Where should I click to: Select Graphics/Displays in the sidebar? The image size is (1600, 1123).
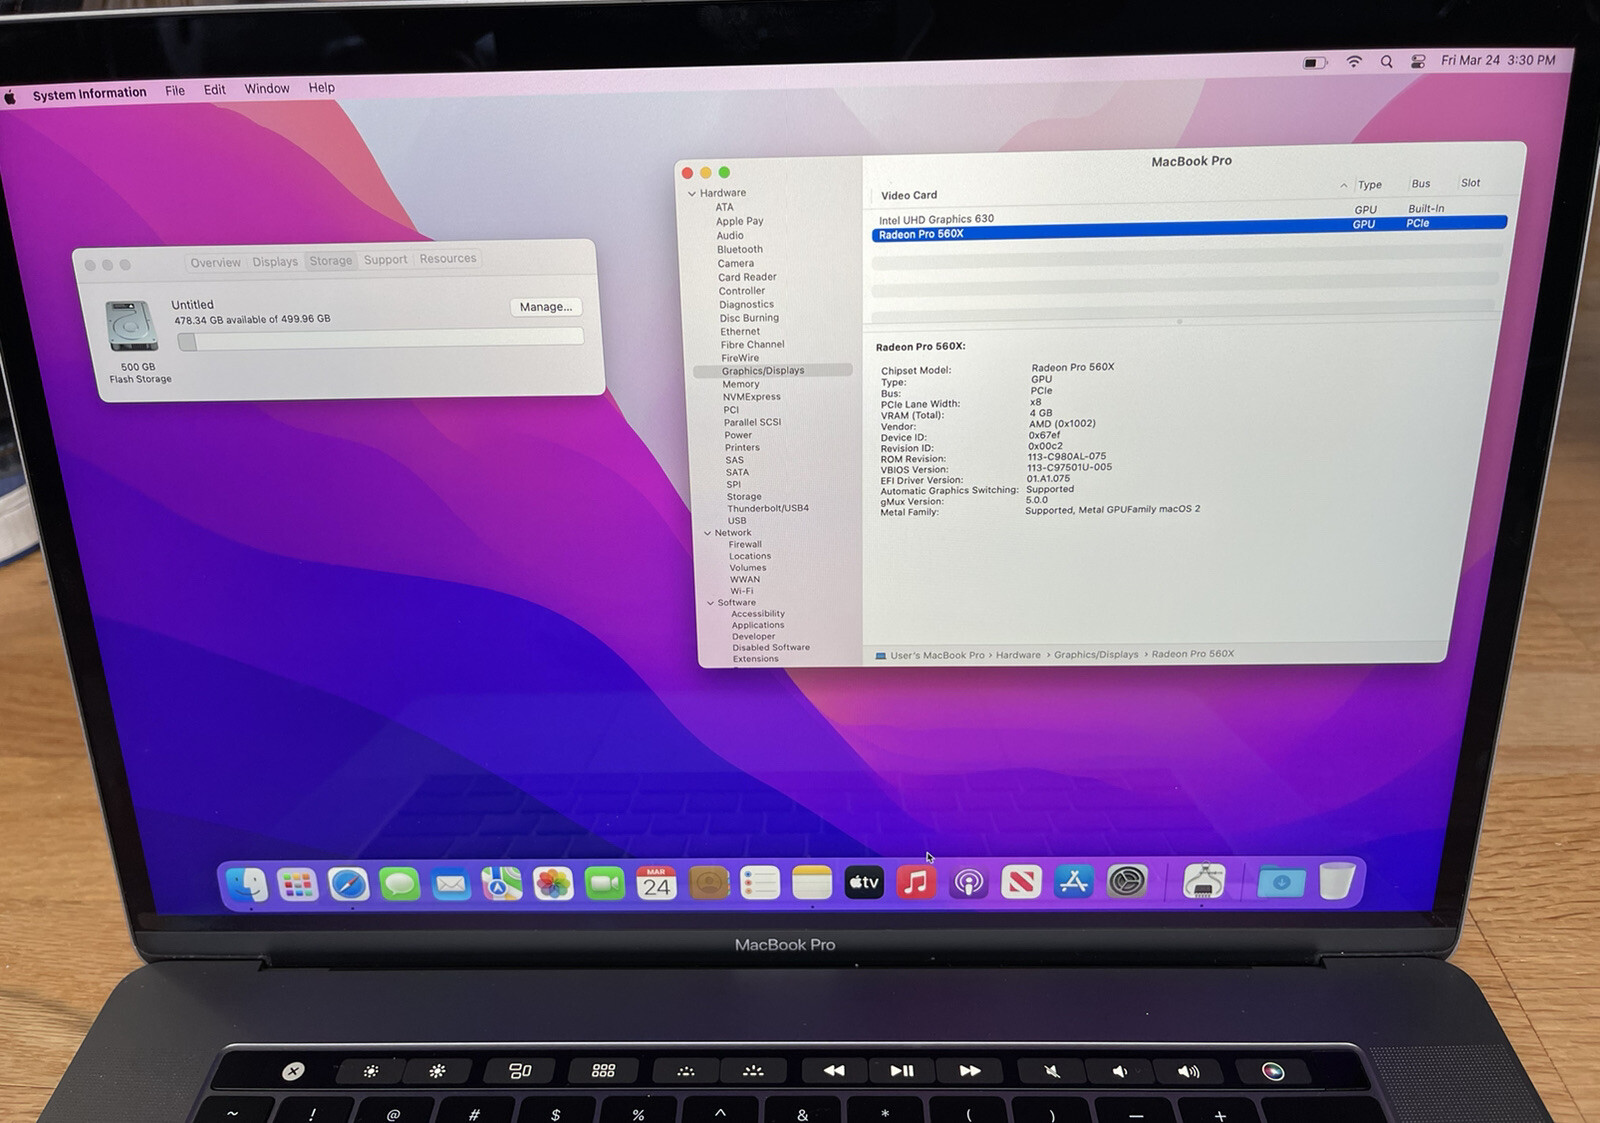(x=772, y=371)
